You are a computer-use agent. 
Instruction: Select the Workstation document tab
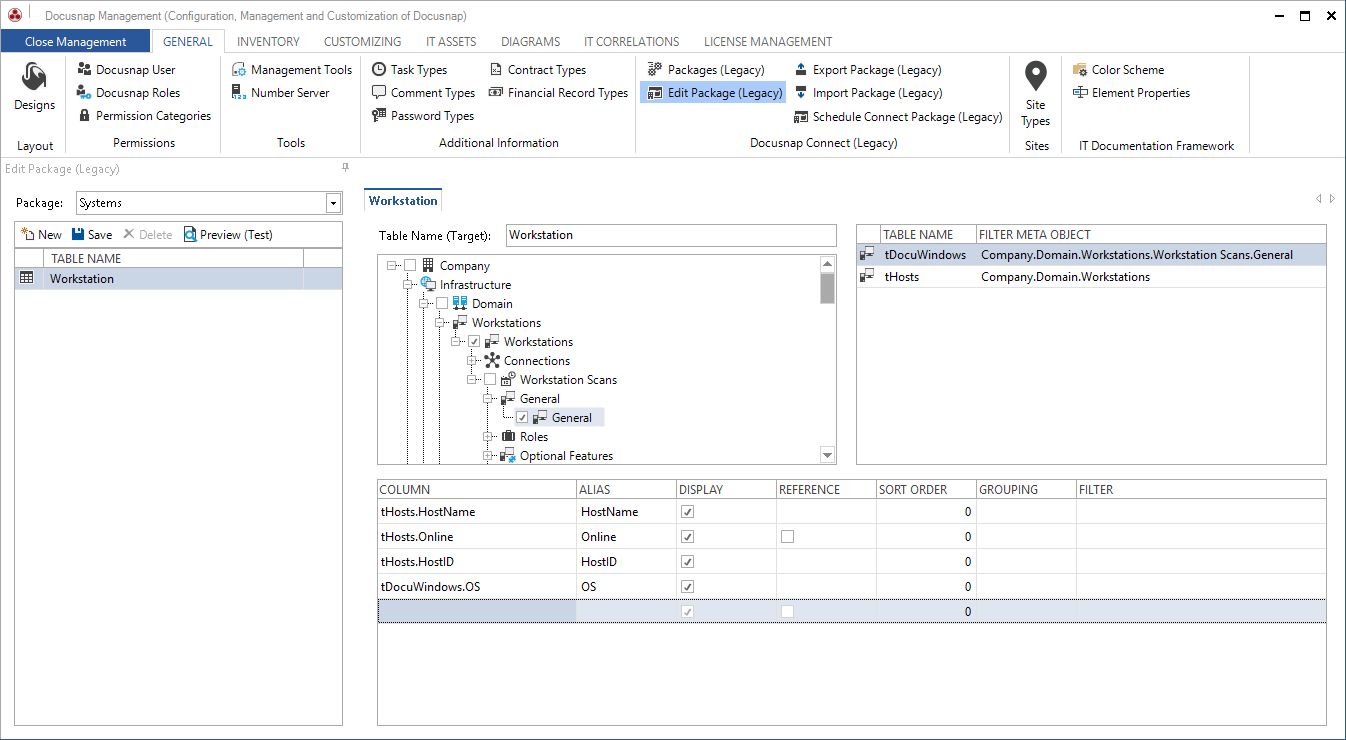click(x=403, y=201)
